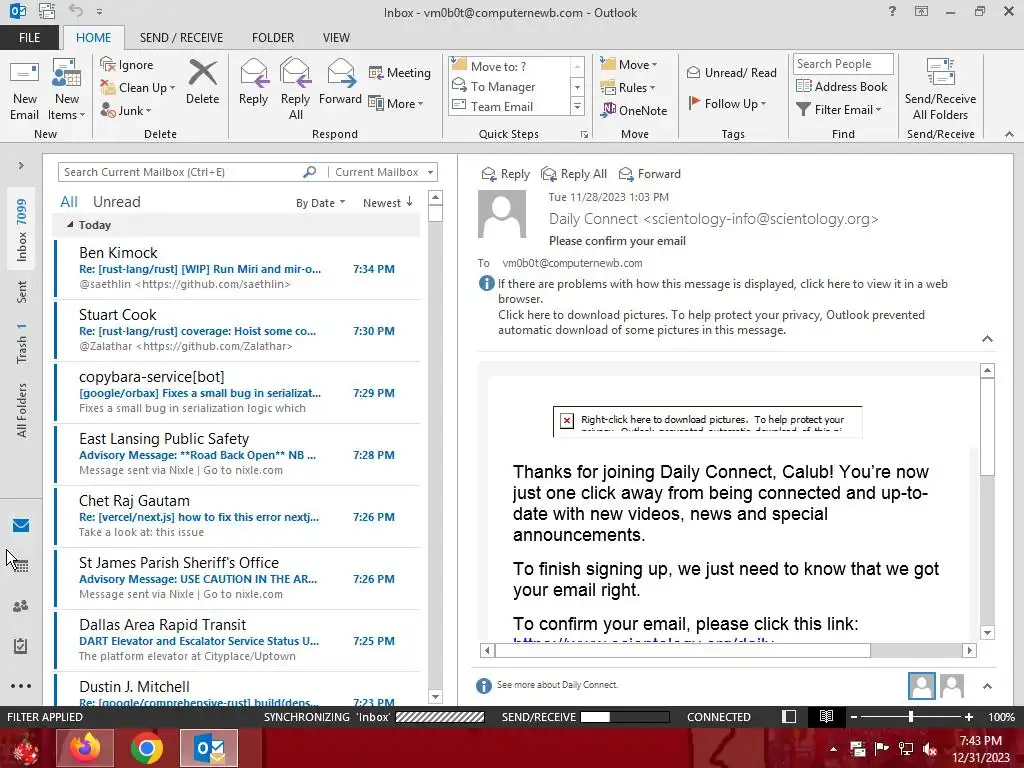
Task: Switch to Reading view in status bar
Action: (826, 716)
